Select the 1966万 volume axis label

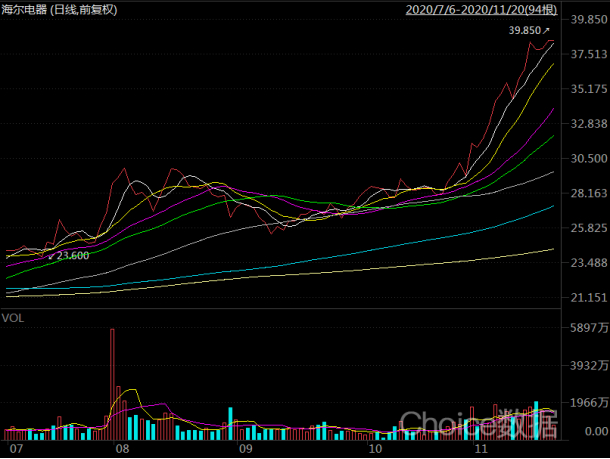click(x=589, y=403)
